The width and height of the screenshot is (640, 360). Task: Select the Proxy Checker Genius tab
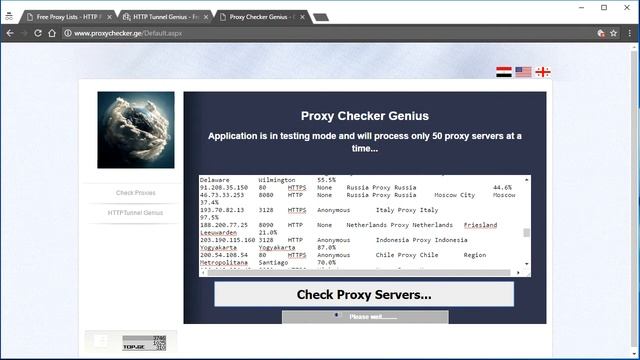tap(262, 17)
